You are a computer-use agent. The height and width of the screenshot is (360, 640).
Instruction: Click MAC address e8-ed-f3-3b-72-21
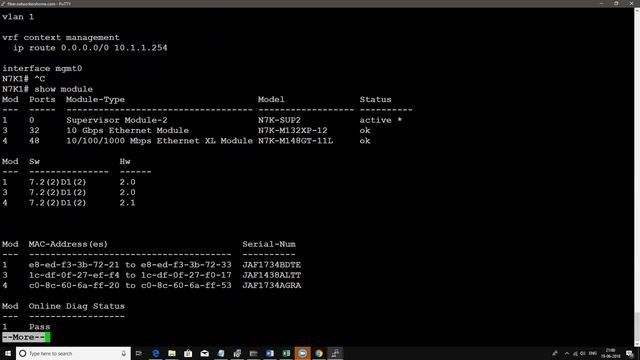click(x=74, y=264)
